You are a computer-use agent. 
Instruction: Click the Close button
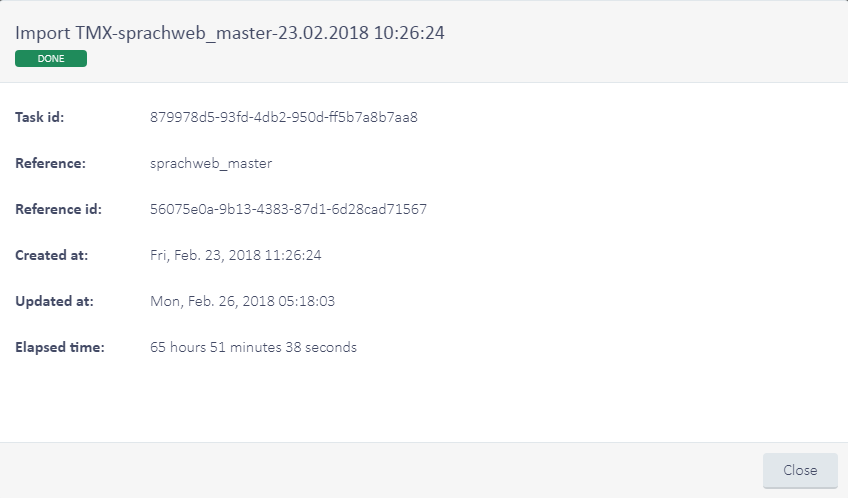point(800,470)
